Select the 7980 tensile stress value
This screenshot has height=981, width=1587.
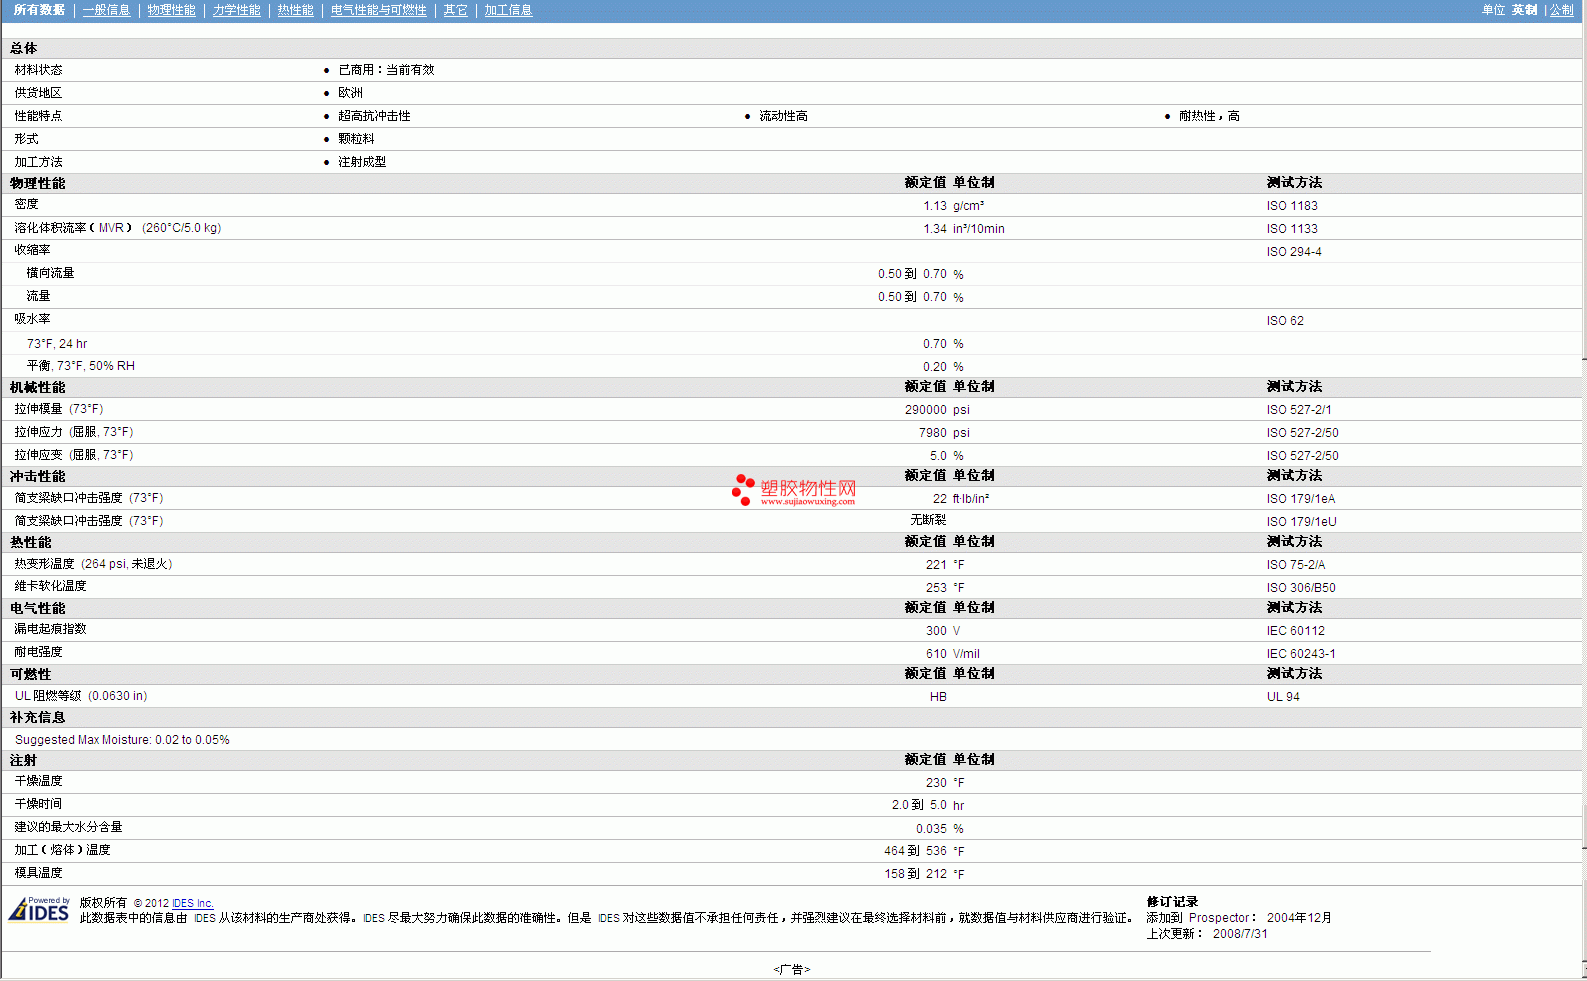[x=933, y=433]
